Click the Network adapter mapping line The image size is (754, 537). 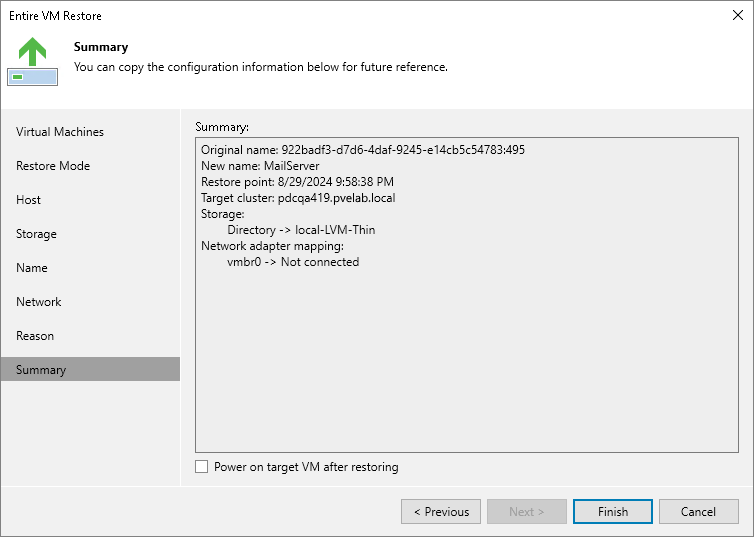pos(272,246)
